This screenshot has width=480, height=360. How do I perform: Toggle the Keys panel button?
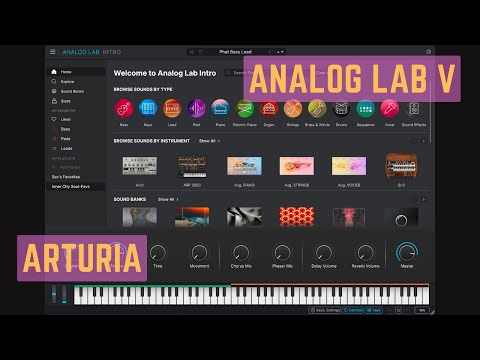374,310
